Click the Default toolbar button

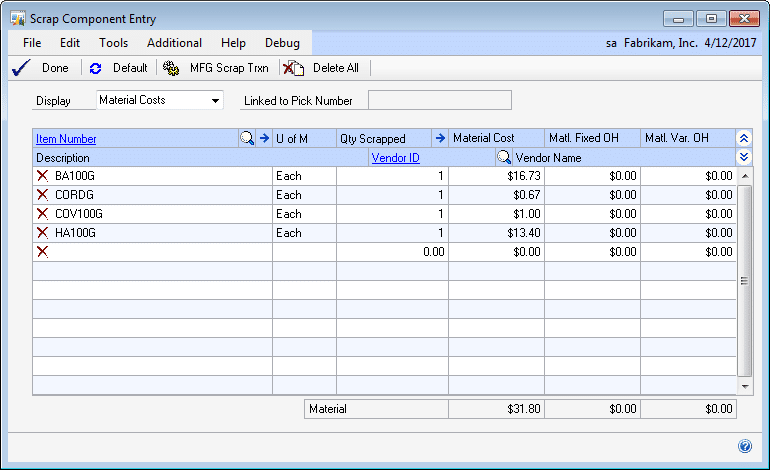119,68
